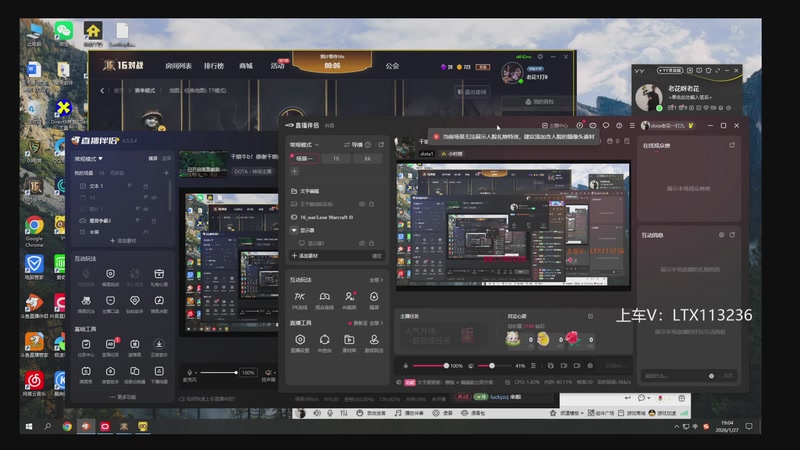Click 退出房间 in 16对战 window
This screenshot has width=800, height=450.
coord(472,92)
